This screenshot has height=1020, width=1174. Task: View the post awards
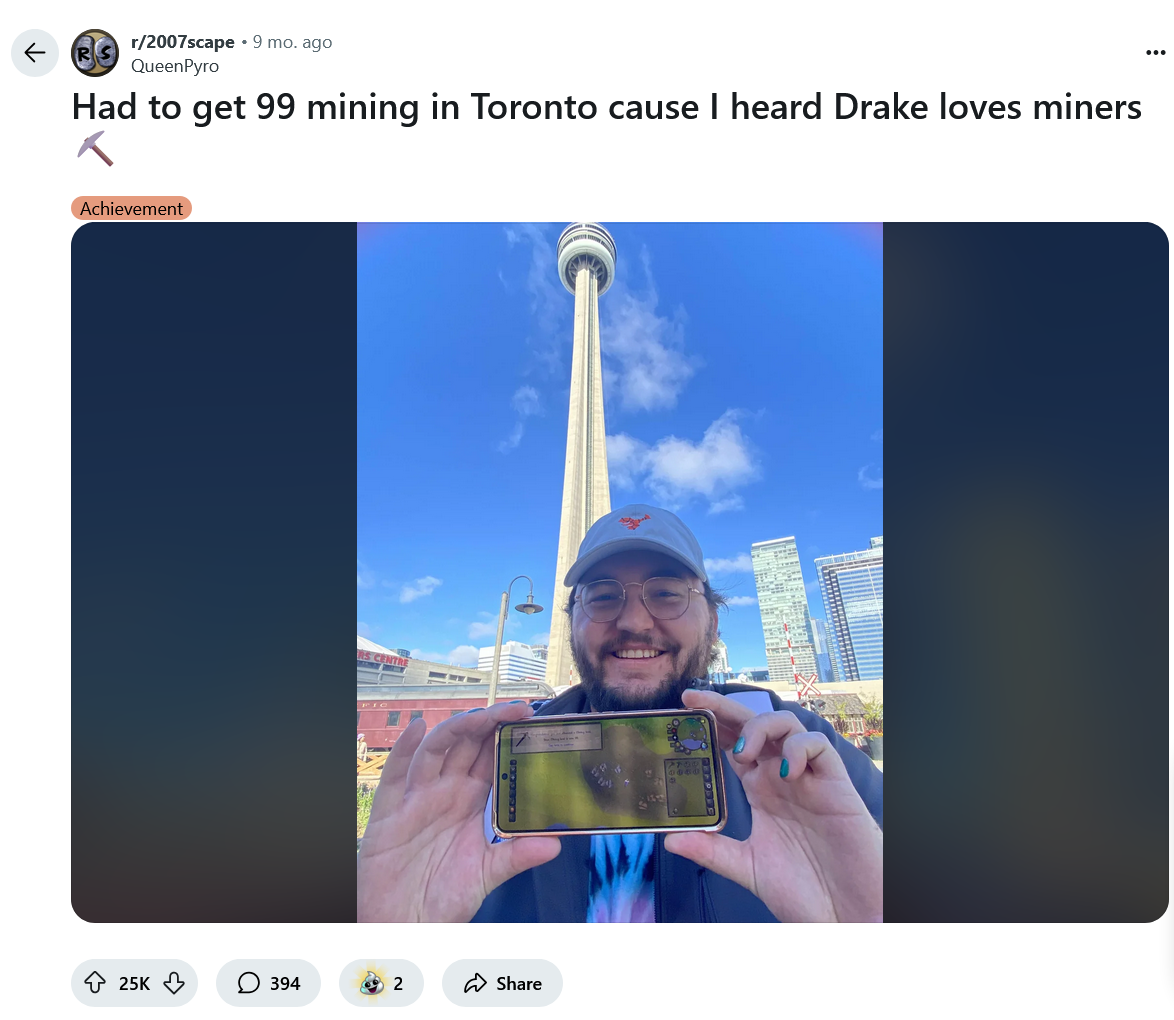point(381,983)
